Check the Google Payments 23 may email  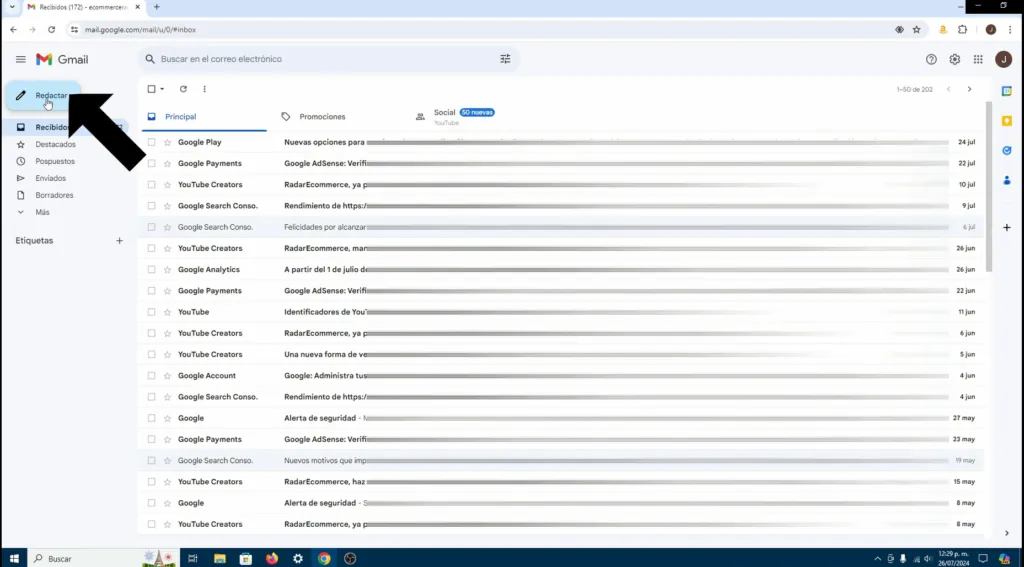[152, 440]
